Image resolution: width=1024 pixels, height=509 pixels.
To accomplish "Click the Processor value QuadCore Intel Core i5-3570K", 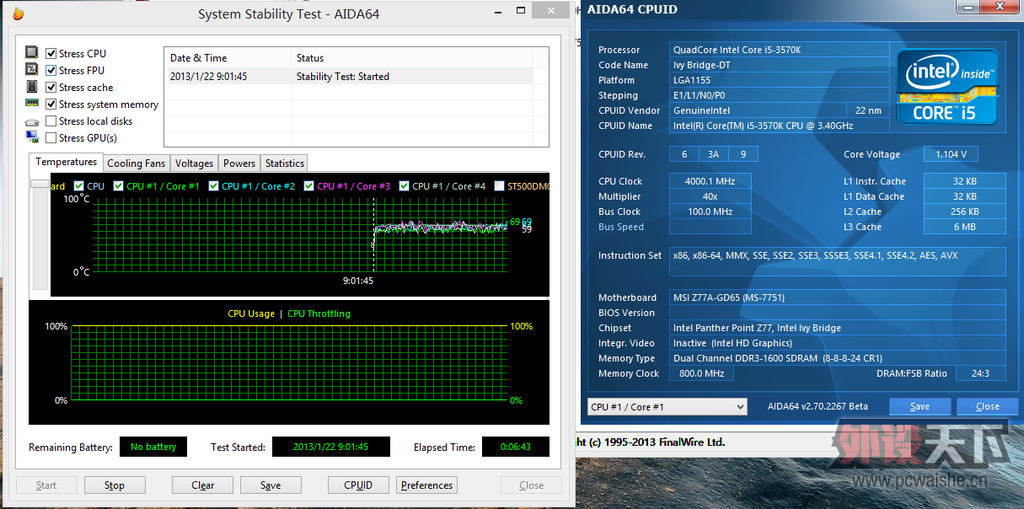I will pyautogui.click(x=780, y=50).
